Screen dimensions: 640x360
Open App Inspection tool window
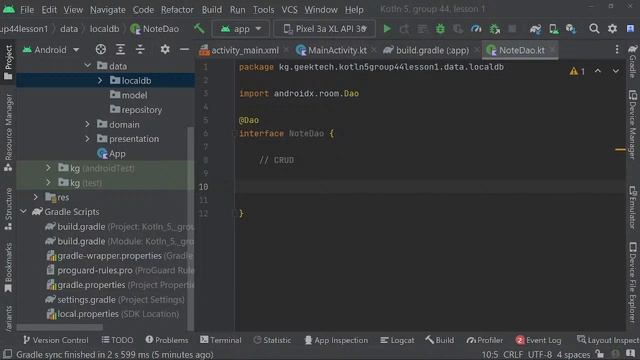tap(336, 340)
